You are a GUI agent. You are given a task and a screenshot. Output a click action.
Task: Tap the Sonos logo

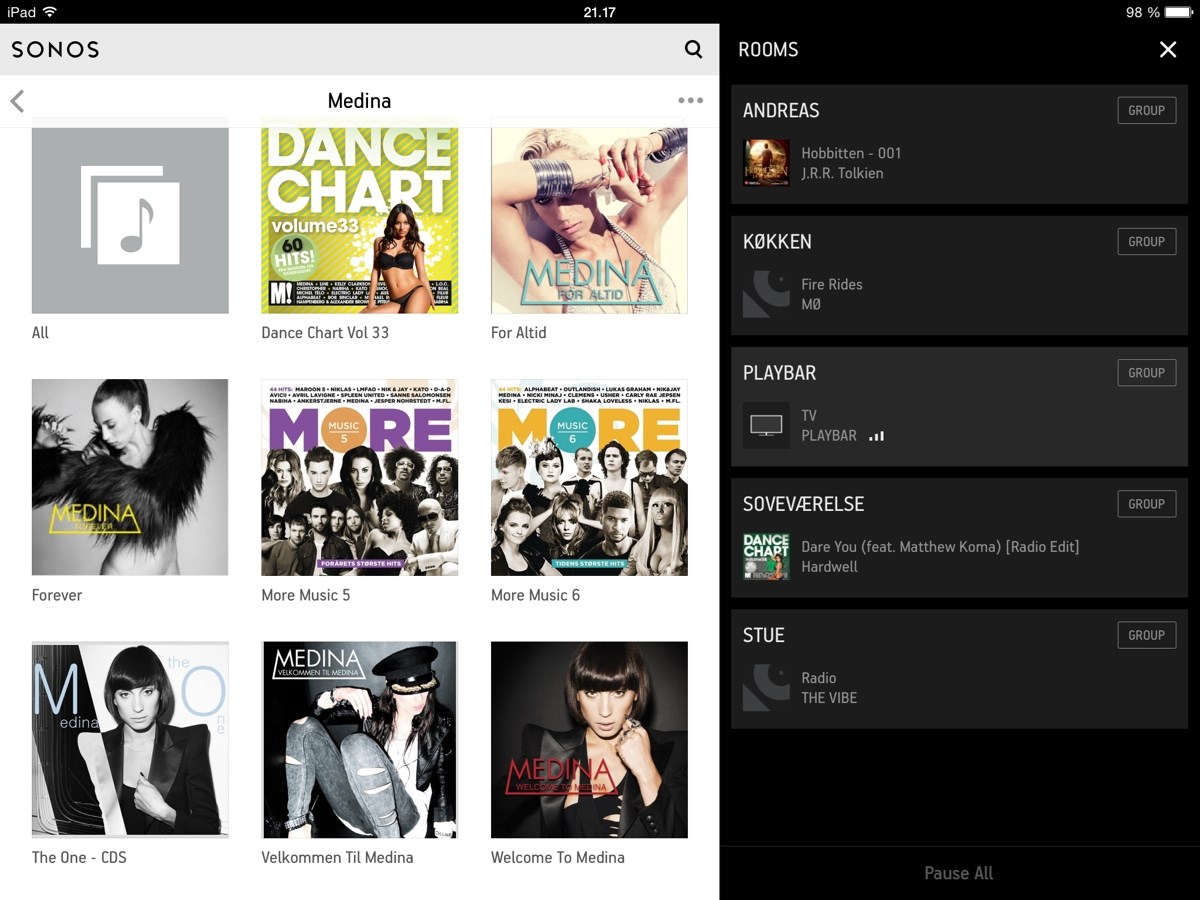[x=55, y=49]
